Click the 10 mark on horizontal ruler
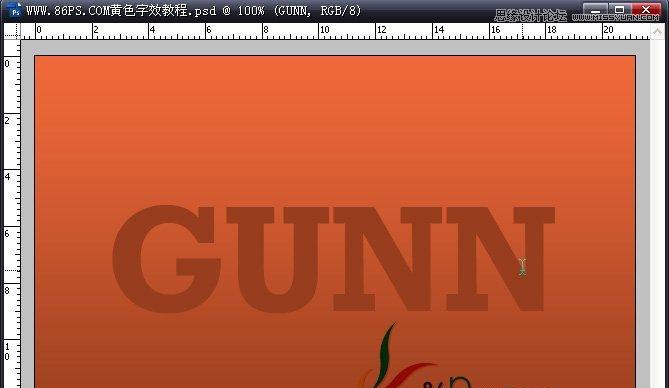669x388 pixels. click(x=324, y=30)
